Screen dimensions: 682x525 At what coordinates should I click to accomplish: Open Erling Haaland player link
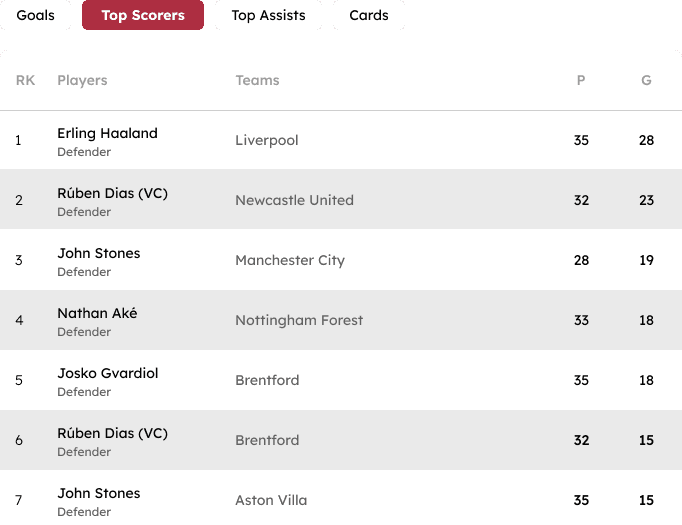pyautogui.click(x=107, y=133)
